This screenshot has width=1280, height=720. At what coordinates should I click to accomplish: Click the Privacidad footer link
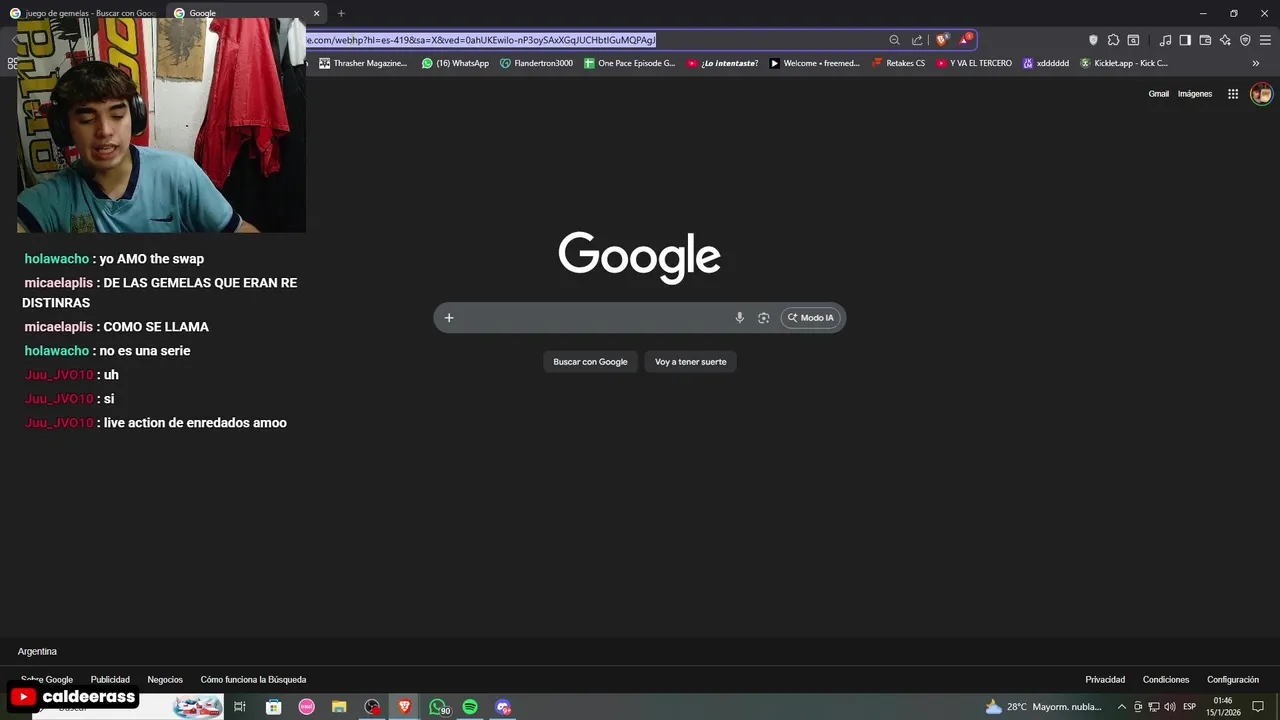point(1105,680)
